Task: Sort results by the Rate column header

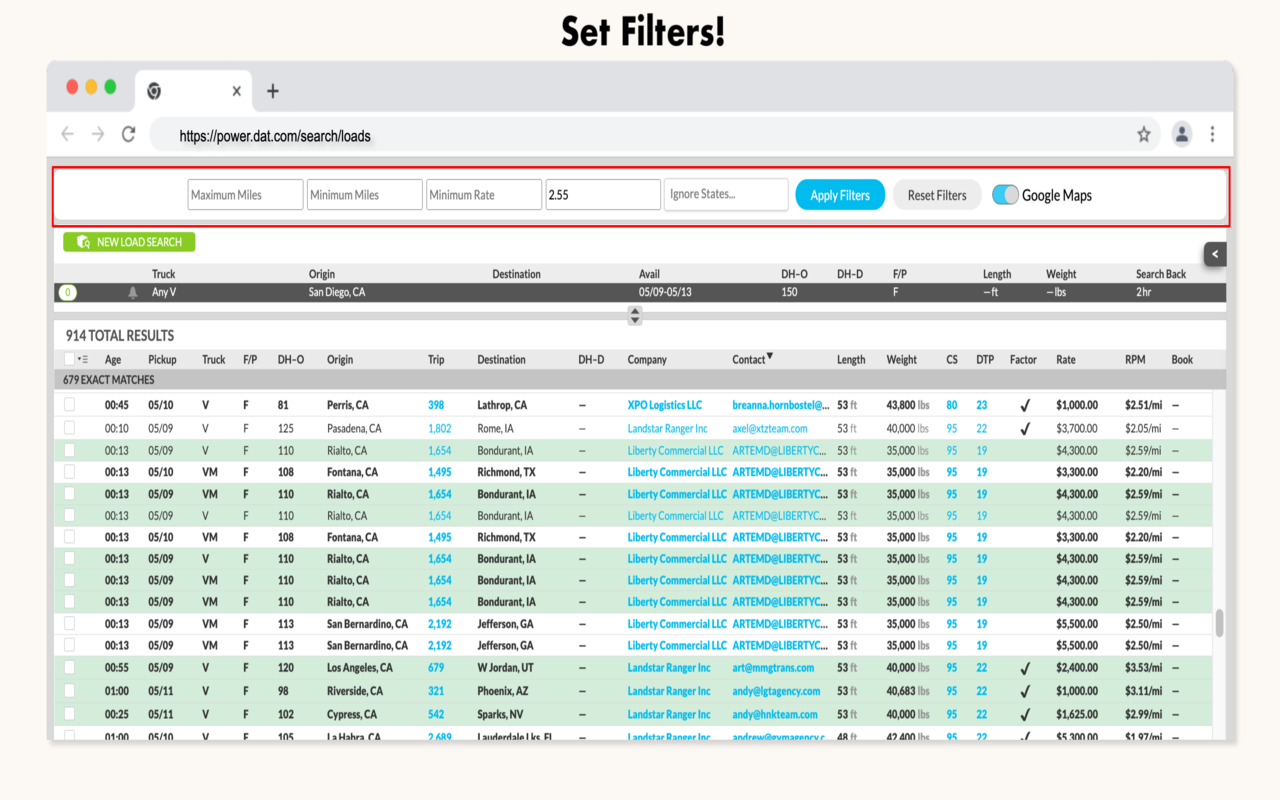Action: (1066, 360)
